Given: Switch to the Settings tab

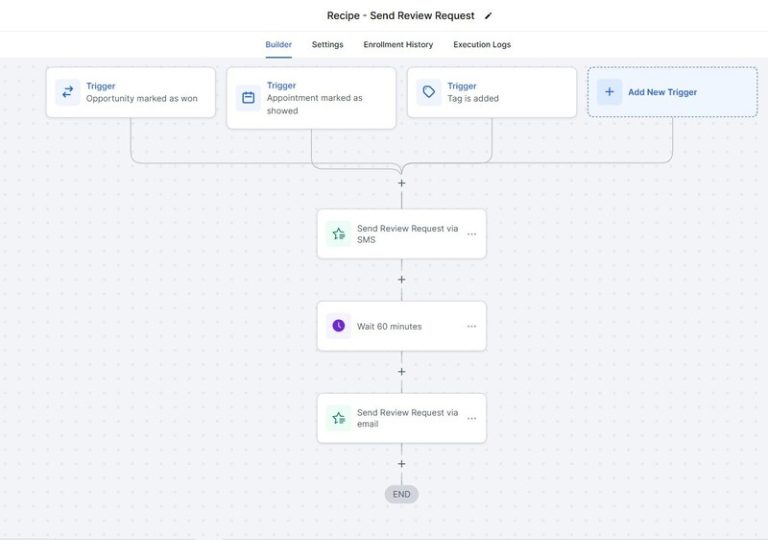Looking at the screenshot, I should tap(327, 45).
